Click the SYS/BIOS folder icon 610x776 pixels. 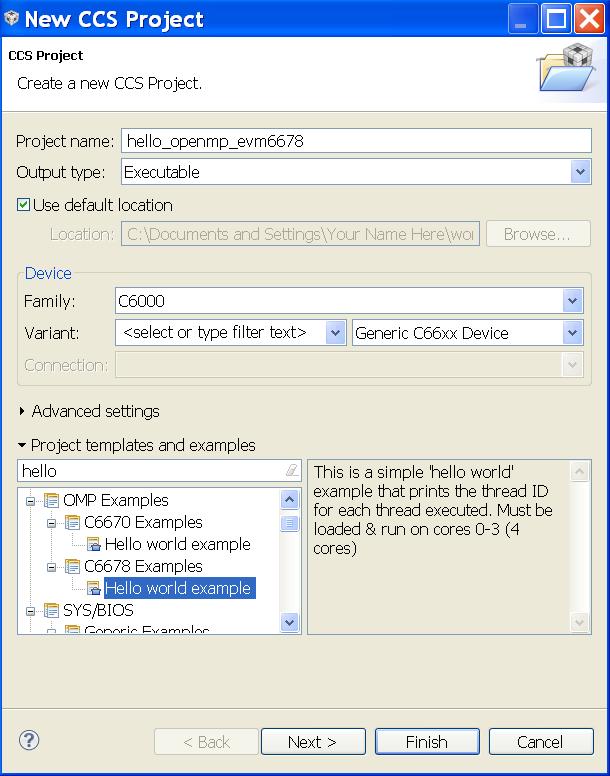click(x=52, y=610)
